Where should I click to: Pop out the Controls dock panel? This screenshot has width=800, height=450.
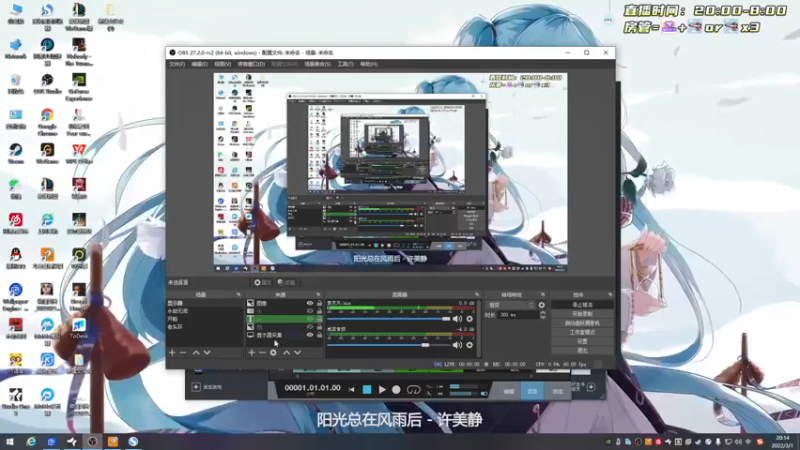coord(610,295)
